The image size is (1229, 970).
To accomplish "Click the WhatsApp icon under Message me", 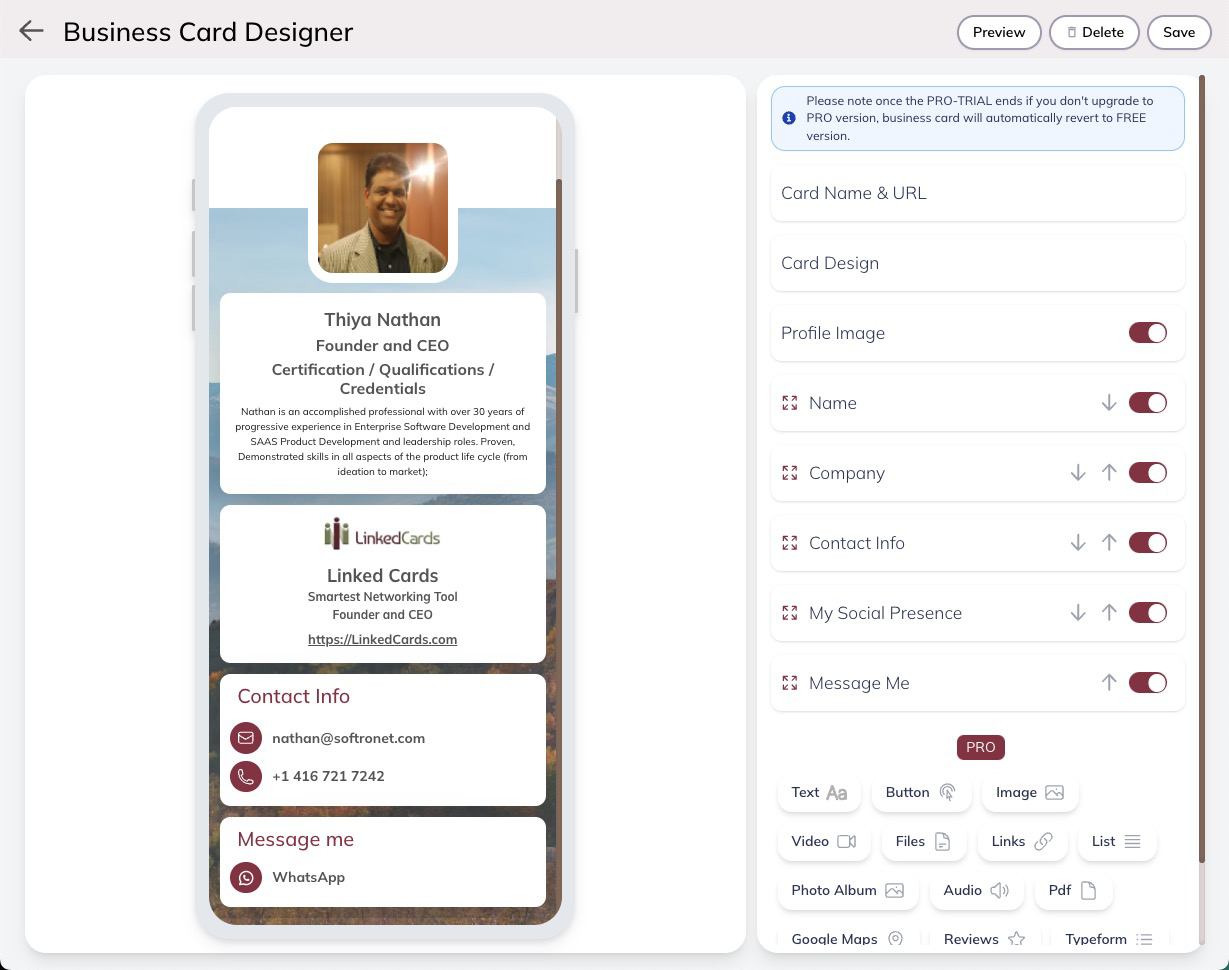I will click(x=246, y=877).
